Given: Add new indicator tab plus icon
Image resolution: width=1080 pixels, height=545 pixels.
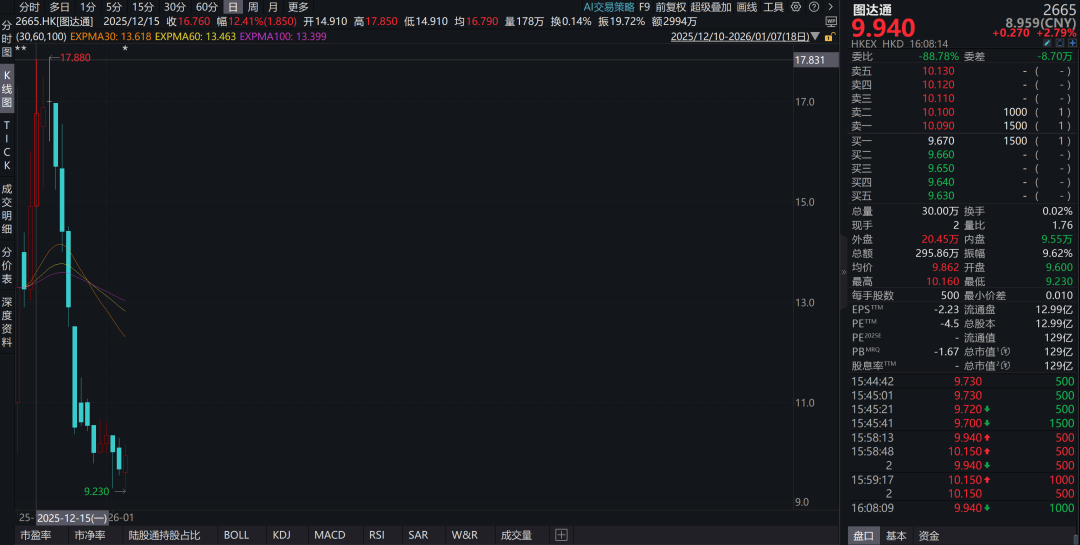Looking at the screenshot, I should pos(561,535).
